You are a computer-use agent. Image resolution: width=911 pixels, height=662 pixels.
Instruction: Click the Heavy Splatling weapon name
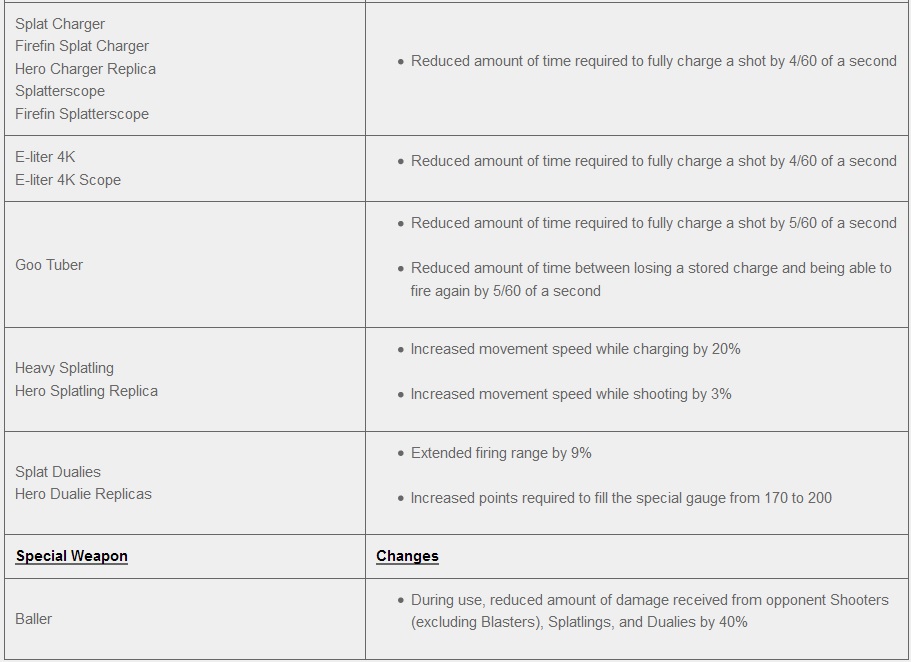(64, 368)
